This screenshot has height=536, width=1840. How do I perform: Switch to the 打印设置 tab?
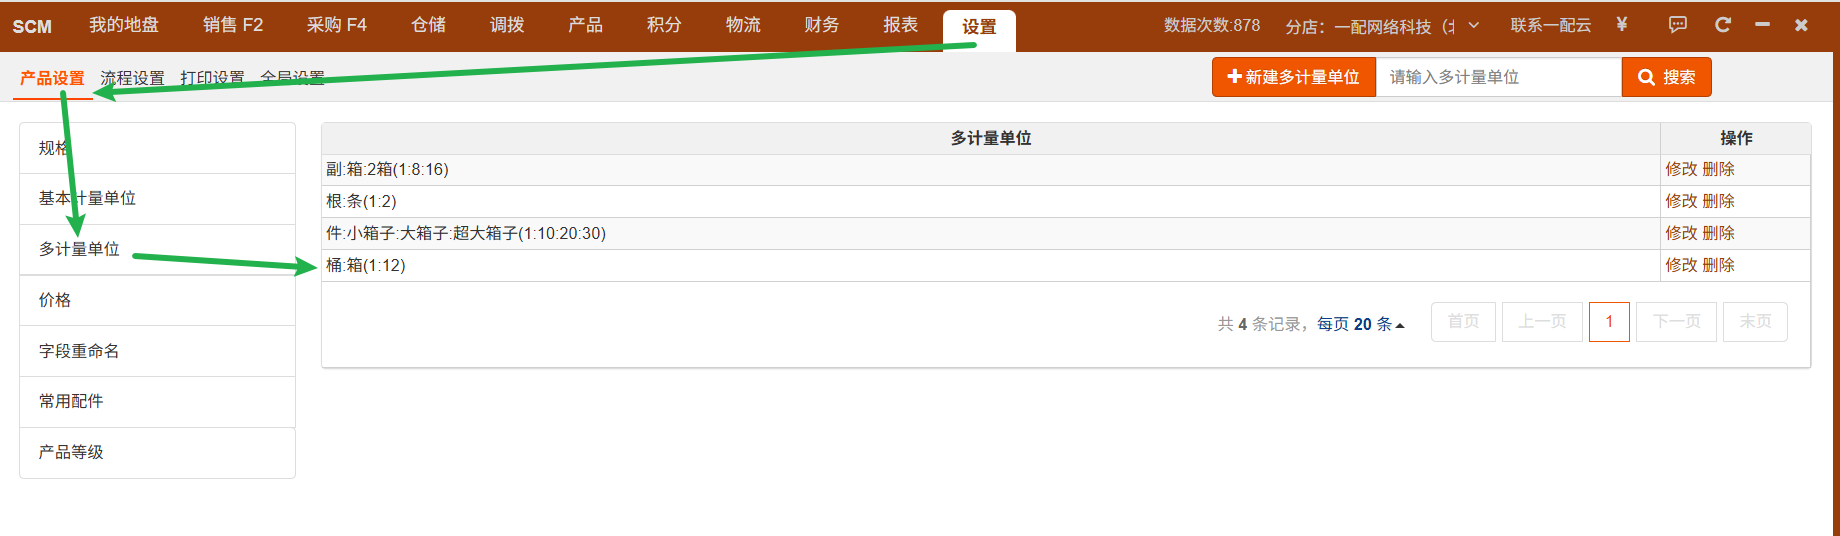[x=212, y=78]
